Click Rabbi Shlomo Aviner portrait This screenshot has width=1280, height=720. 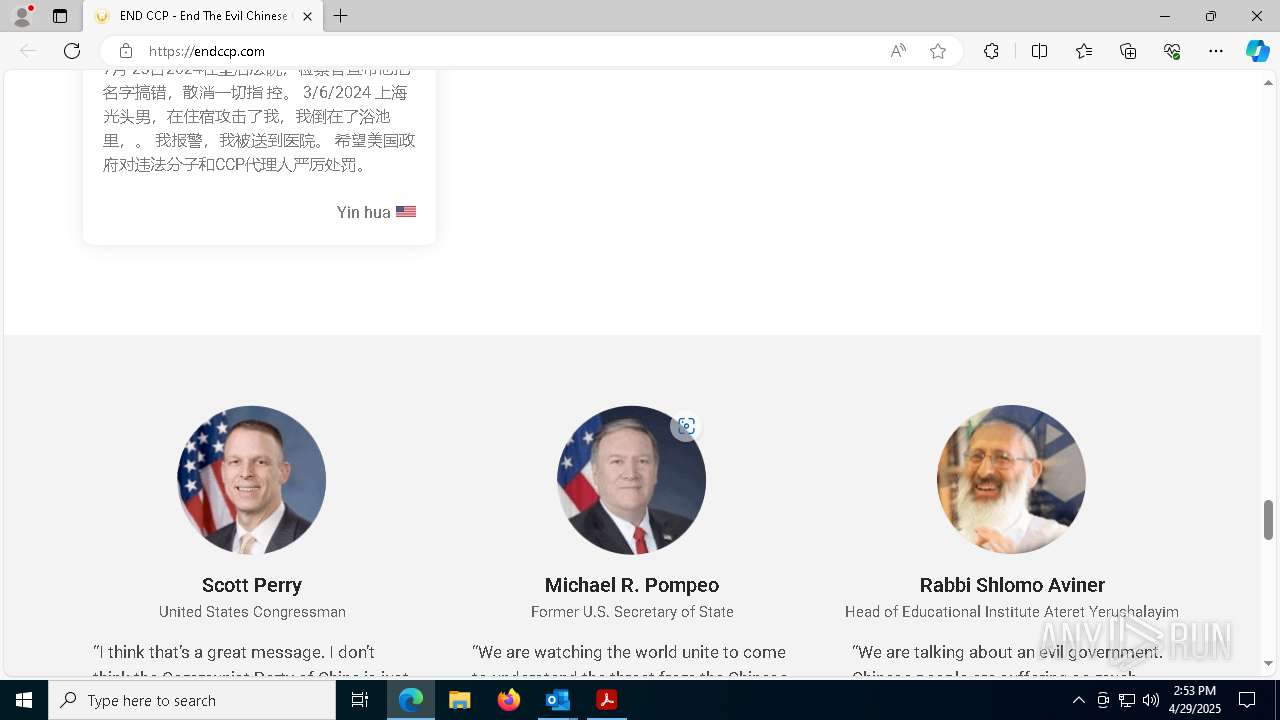1011,480
